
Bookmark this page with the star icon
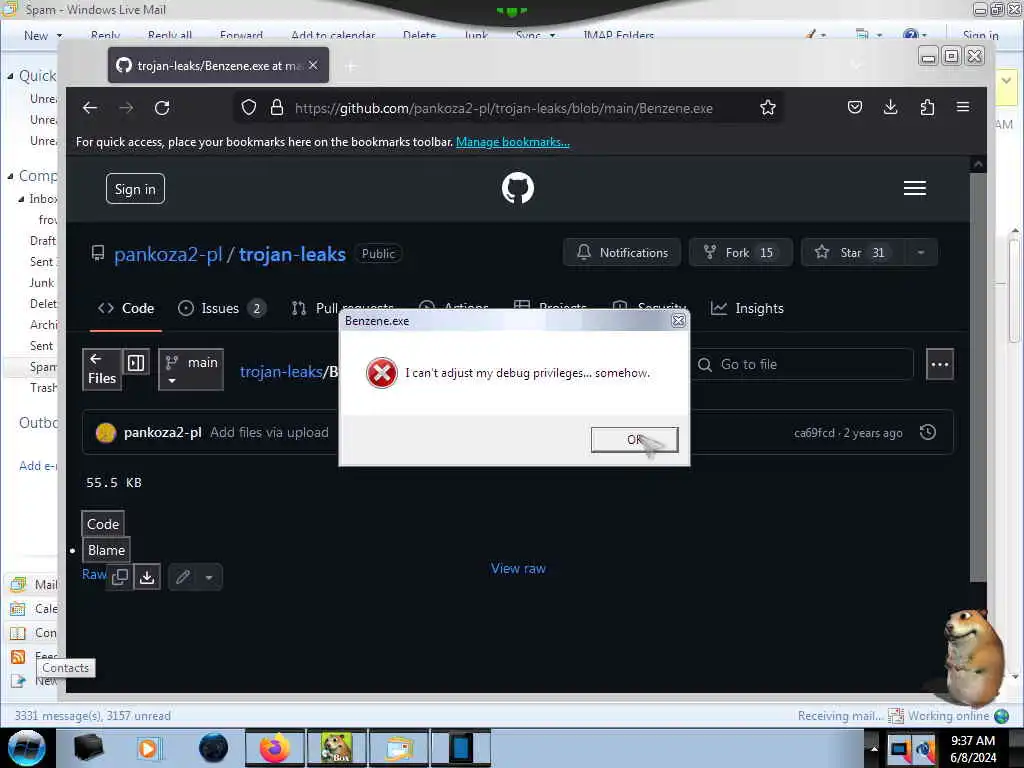pyautogui.click(x=768, y=108)
